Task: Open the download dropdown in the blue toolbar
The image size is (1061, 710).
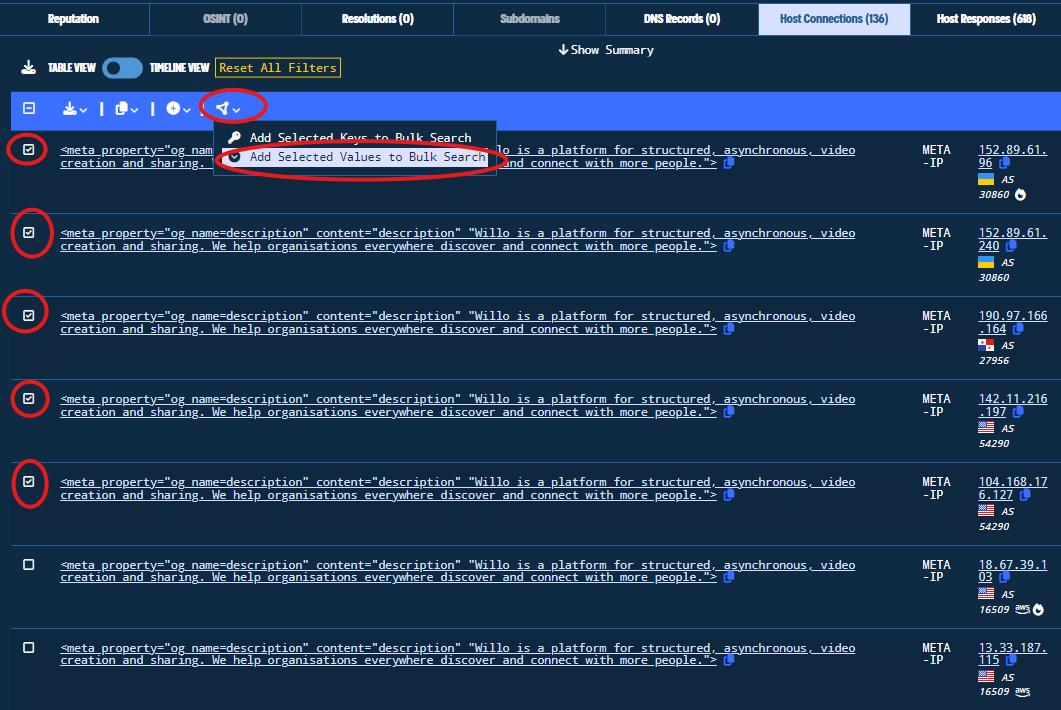Action: [x=74, y=109]
